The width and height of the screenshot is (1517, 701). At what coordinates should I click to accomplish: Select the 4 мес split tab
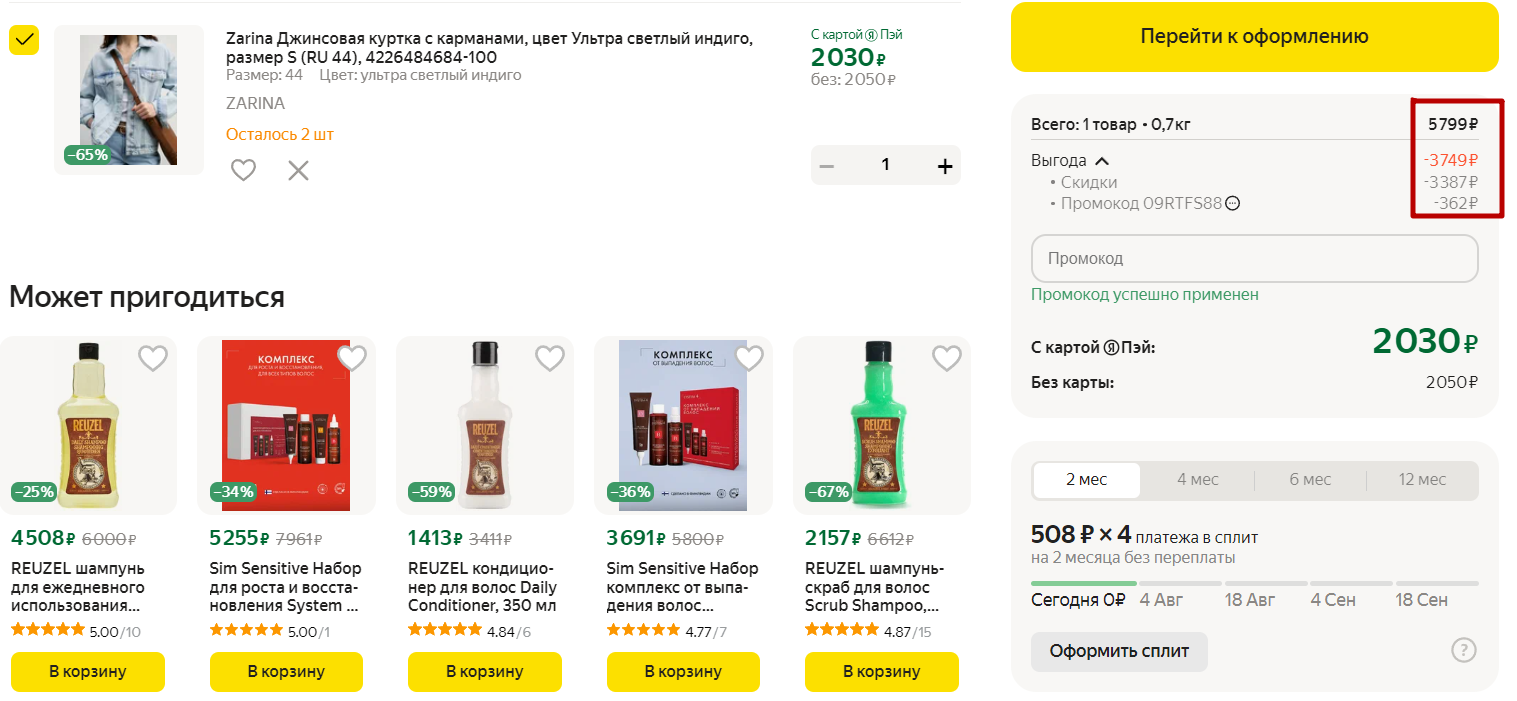coord(1197,480)
